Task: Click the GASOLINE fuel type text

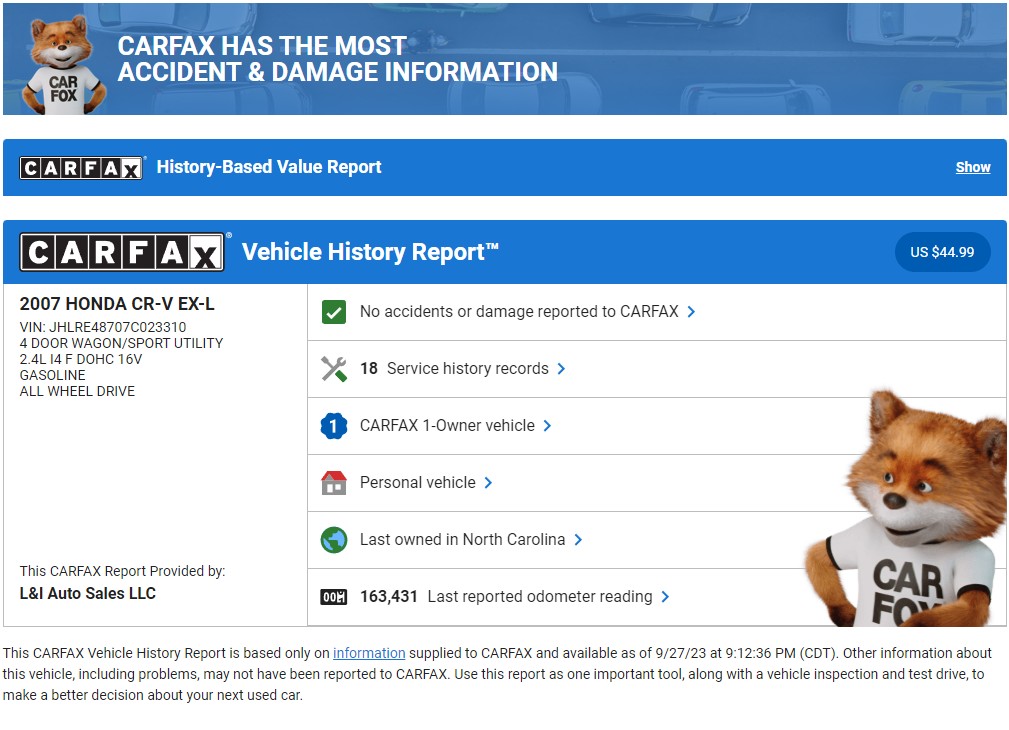Action: 52,376
